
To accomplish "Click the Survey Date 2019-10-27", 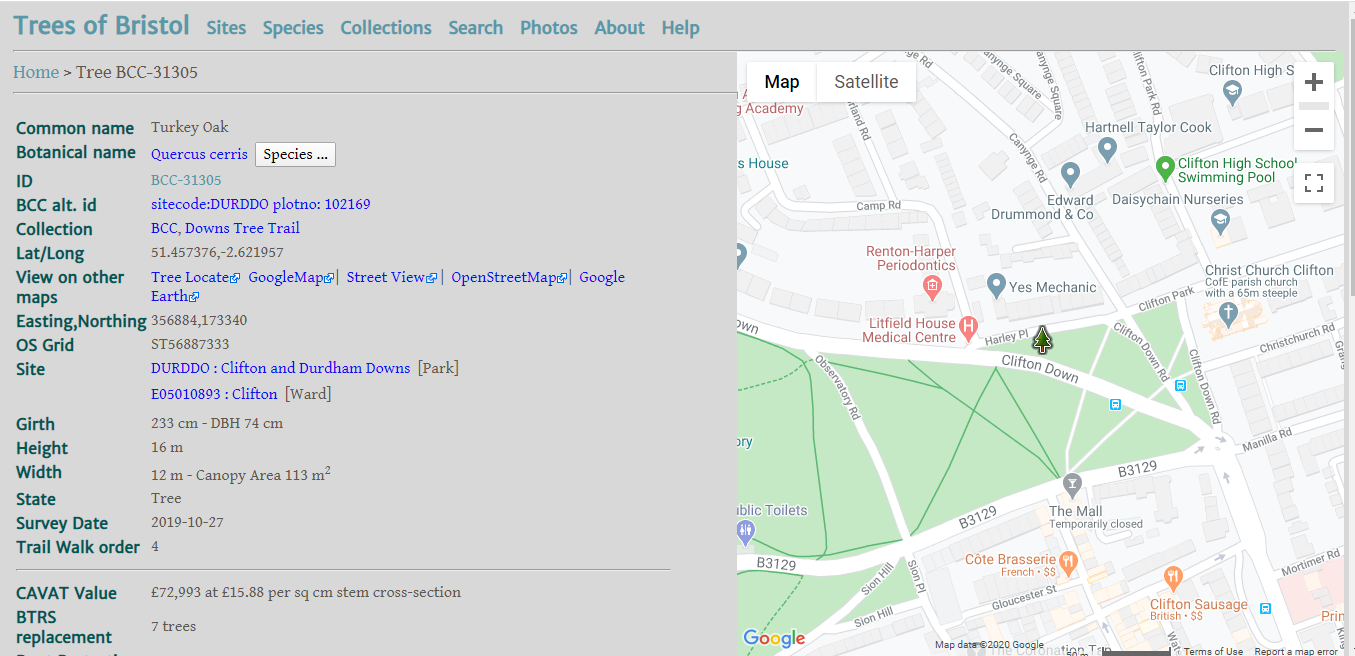I will pyautogui.click(x=186, y=522).
